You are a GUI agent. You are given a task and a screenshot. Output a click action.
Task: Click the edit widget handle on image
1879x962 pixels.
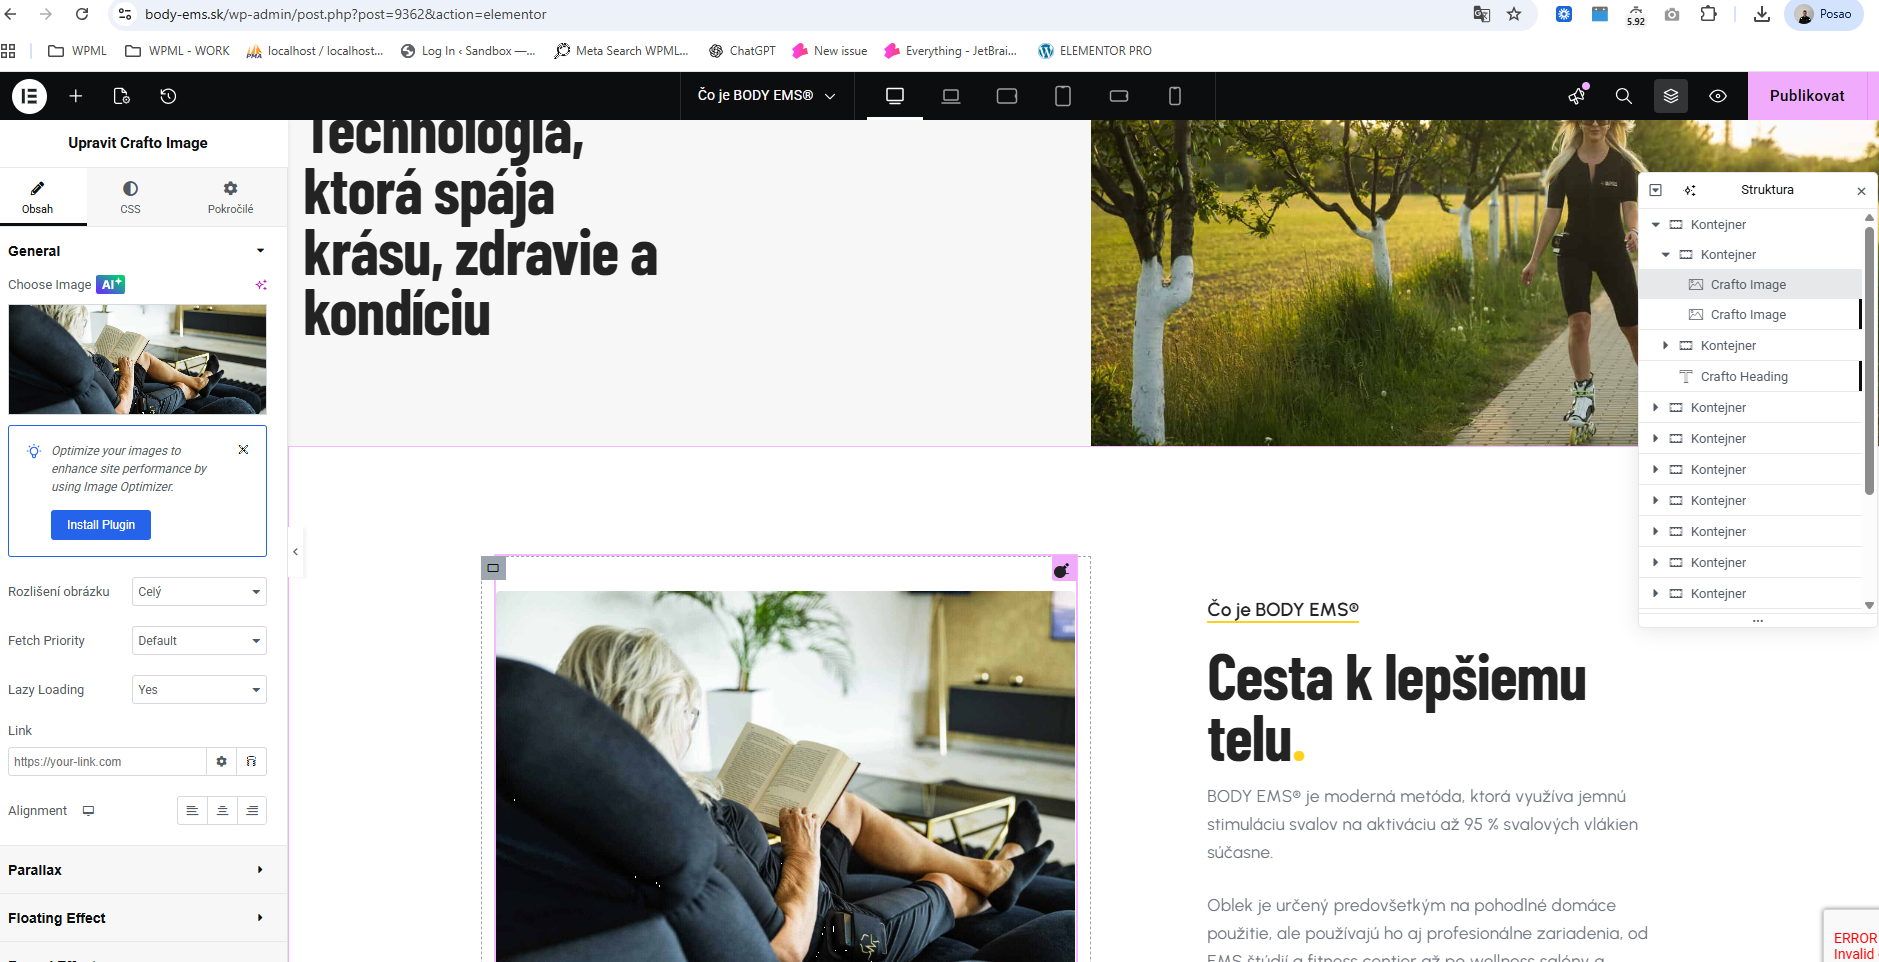click(1063, 569)
